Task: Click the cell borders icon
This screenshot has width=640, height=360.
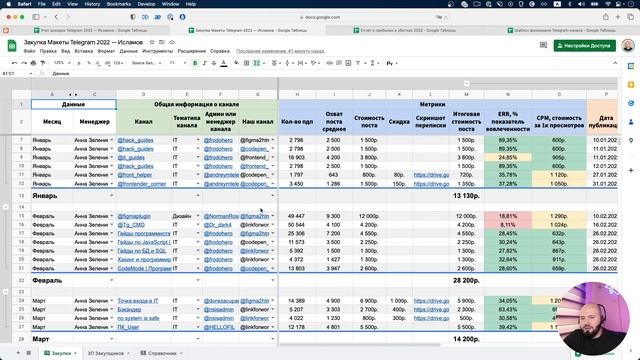Action: pyautogui.click(x=247, y=63)
